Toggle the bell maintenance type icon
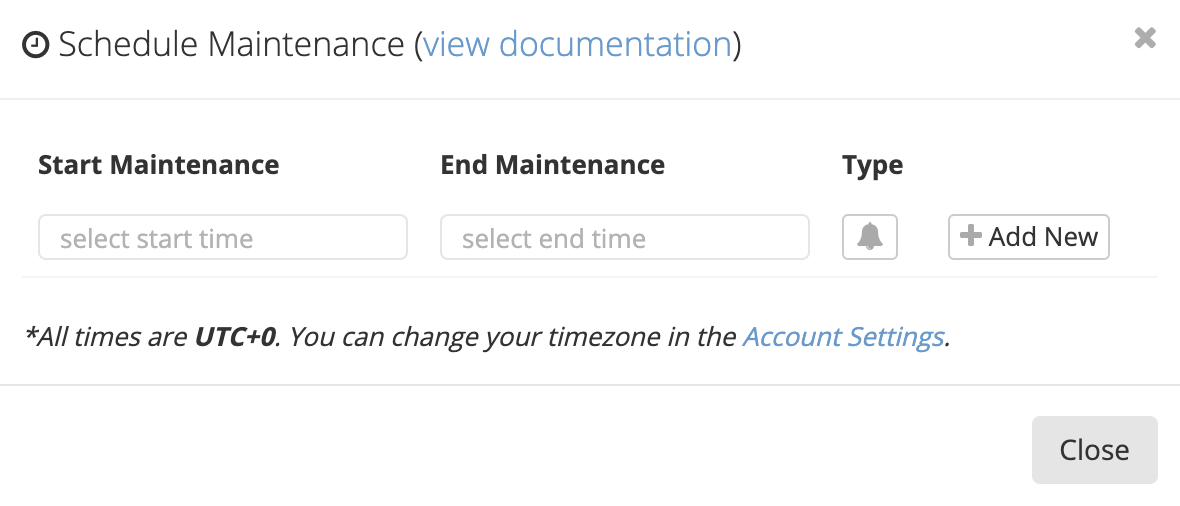Screen dimensions: 1180x506 click(870, 237)
